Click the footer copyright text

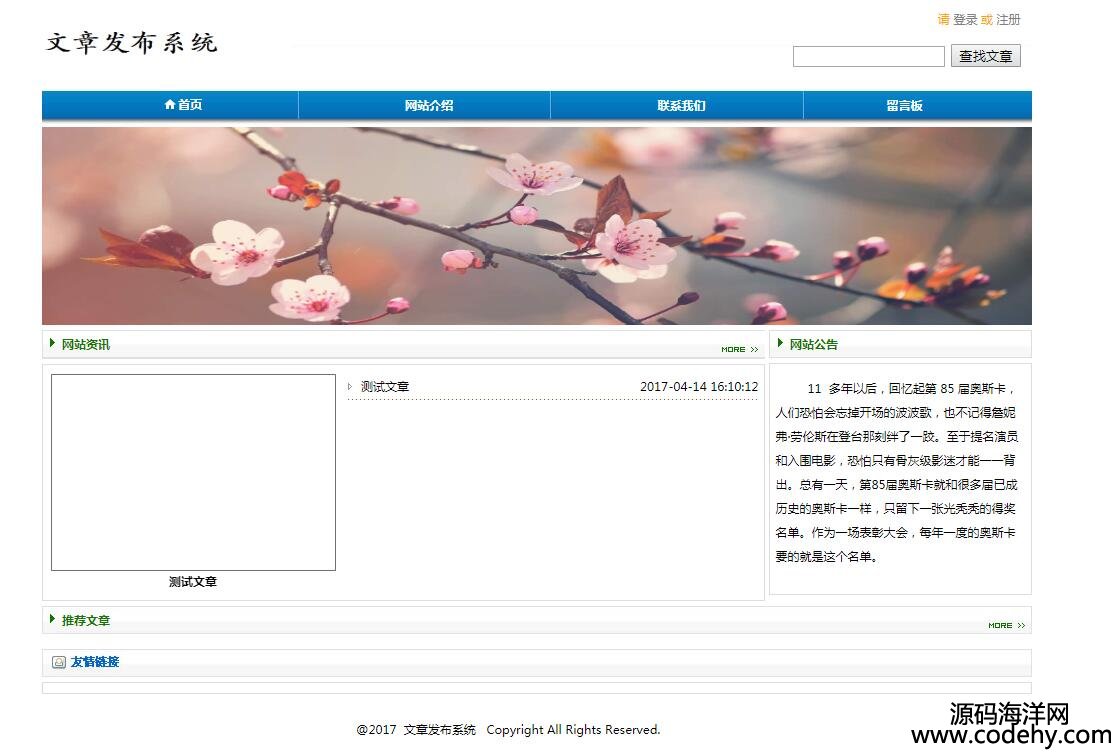508,729
